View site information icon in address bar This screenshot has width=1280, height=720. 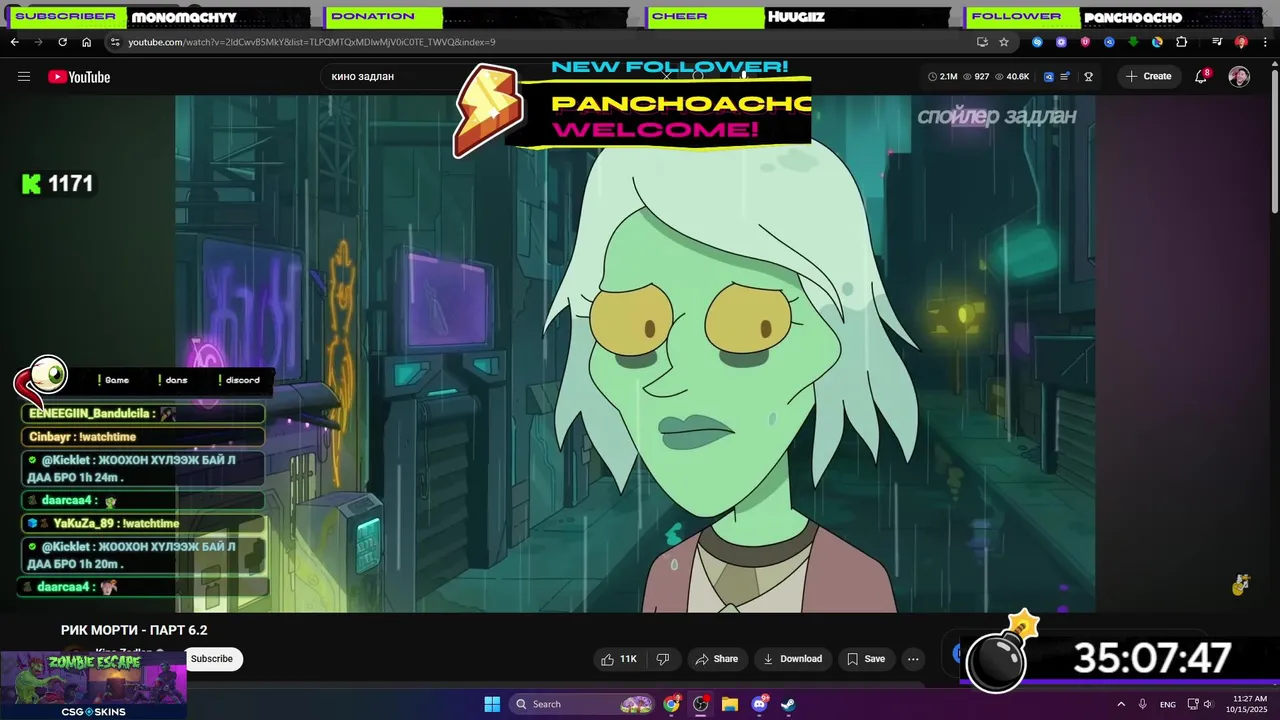(x=115, y=42)
